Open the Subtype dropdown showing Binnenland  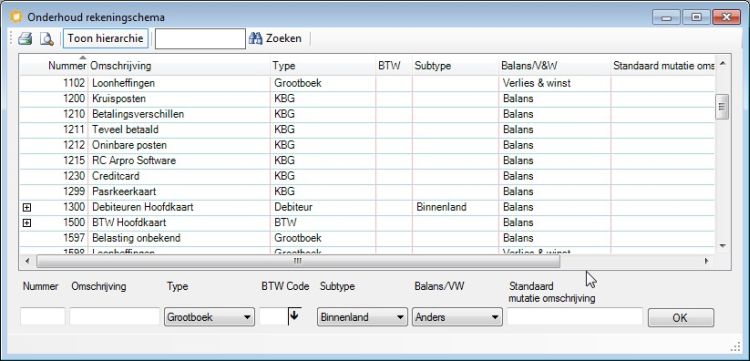[x=362, y=317]
